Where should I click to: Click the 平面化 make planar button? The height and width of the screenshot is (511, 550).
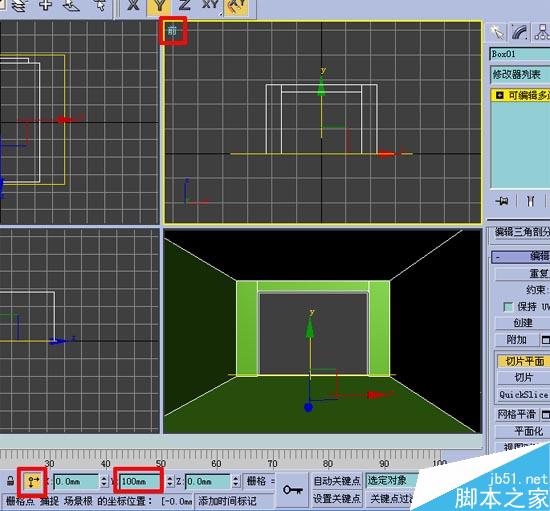tap(523, 431)
